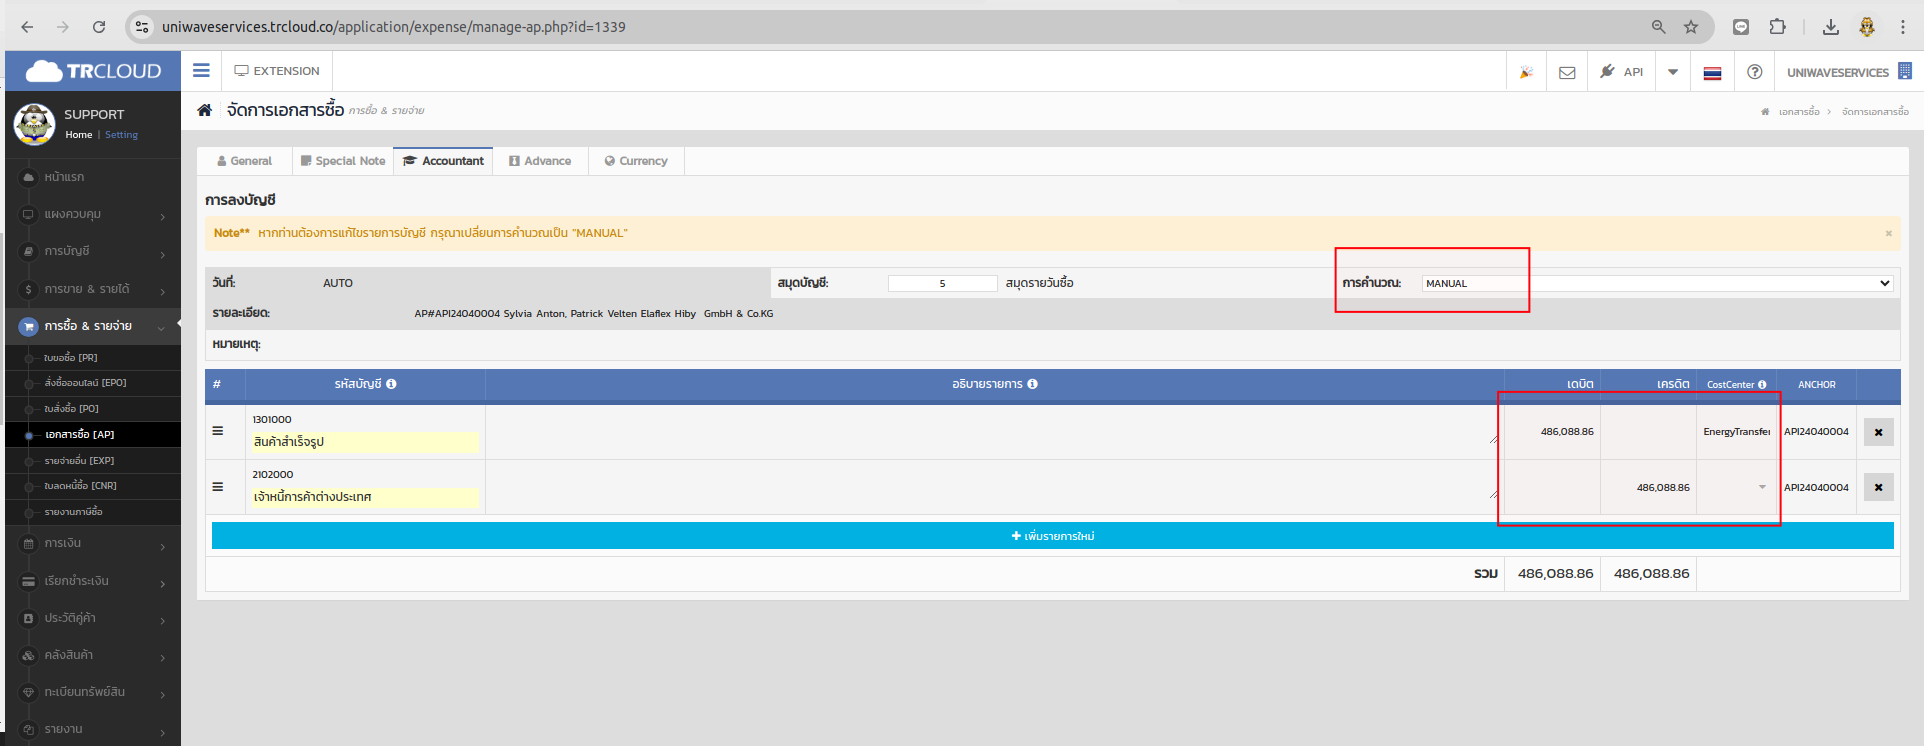Viewport: 1924px width, 746px height.
Task: Click the credit field 486,088.86 in second row
Action: 1648,487
